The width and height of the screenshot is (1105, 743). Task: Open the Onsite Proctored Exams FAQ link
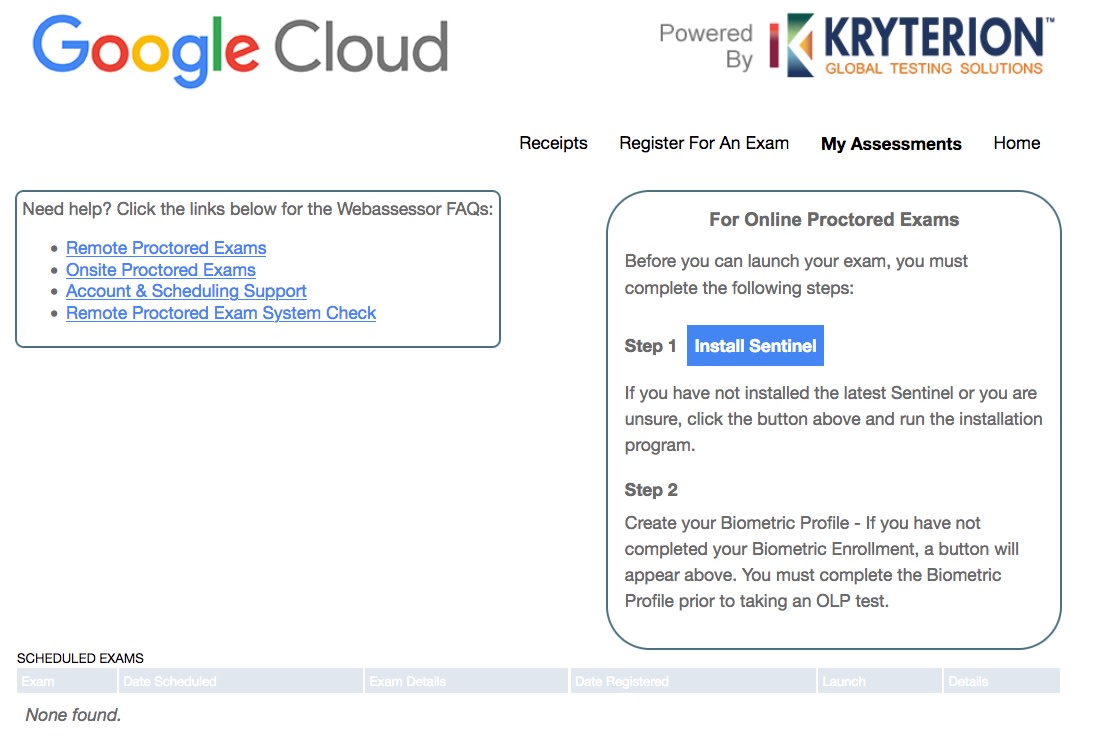[x=161, y=270]
